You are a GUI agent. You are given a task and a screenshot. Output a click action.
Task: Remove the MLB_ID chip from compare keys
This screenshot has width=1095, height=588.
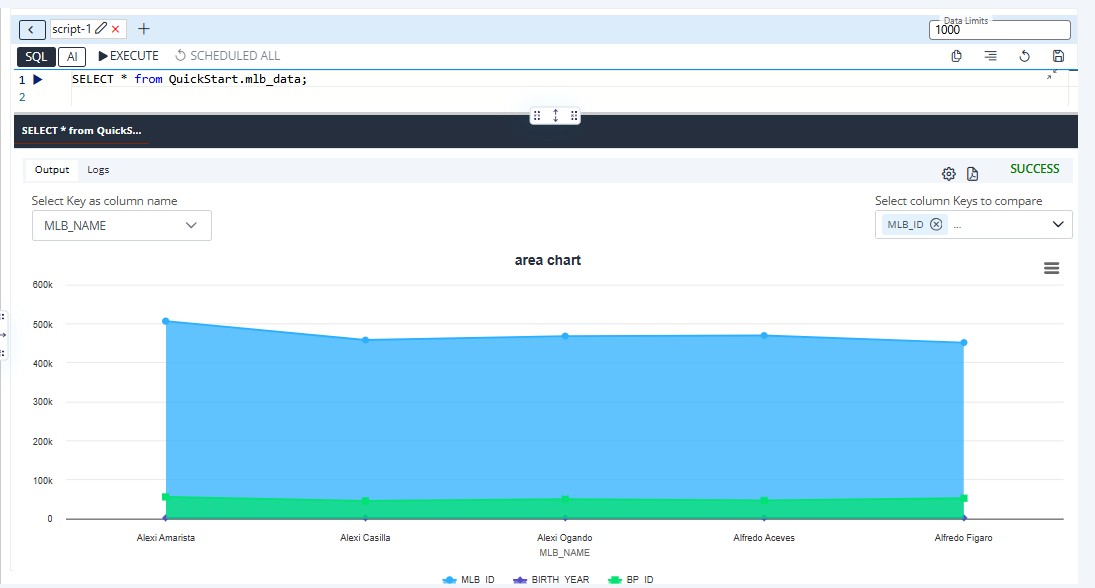(936, 224)
